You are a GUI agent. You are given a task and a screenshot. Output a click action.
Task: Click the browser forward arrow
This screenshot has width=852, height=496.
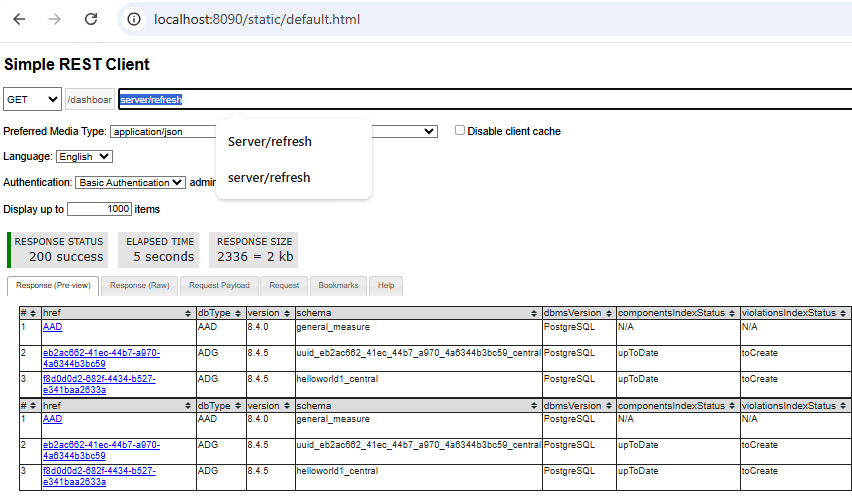click(55, 19)
